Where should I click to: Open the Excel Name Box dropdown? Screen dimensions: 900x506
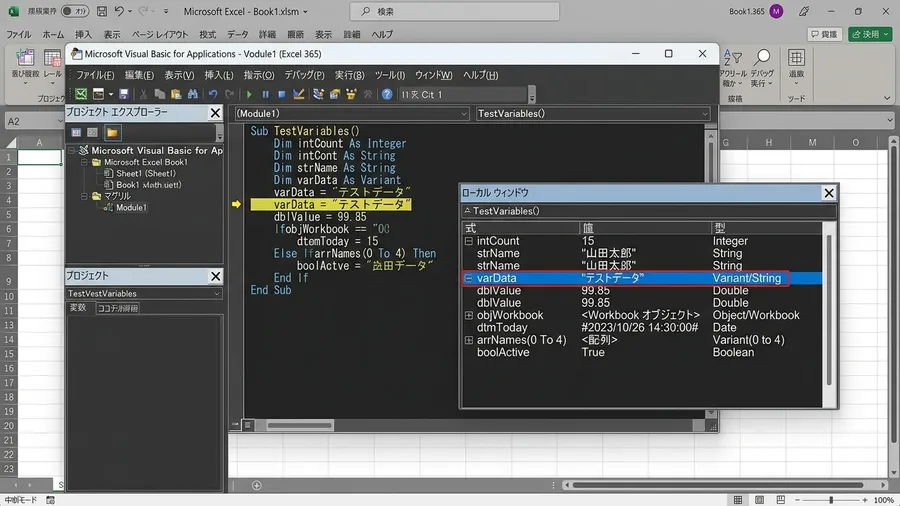pos(60,121)
